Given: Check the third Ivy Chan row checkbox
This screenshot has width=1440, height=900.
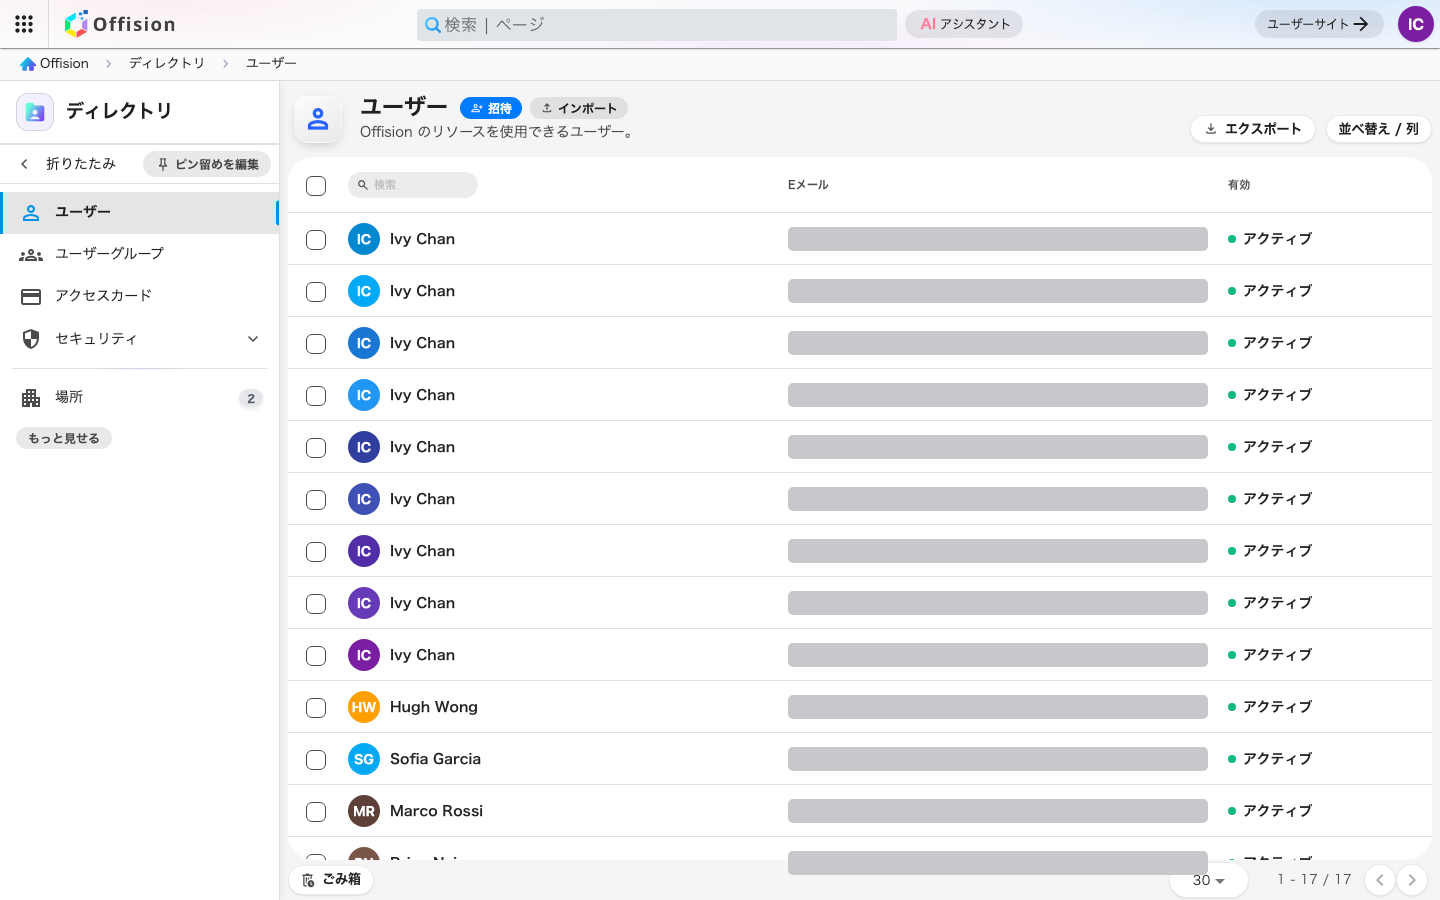Looking at the screenshot, I should point(316,344).
